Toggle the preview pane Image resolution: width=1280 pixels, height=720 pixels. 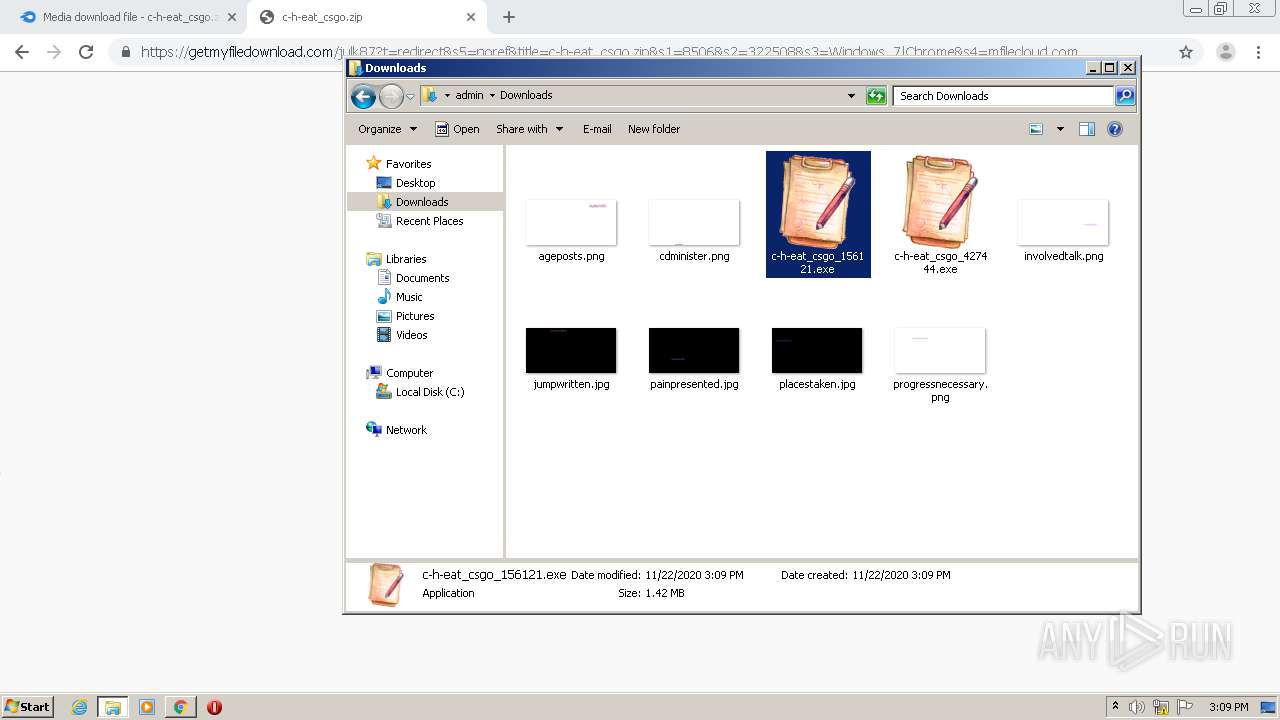[1087, 129]
